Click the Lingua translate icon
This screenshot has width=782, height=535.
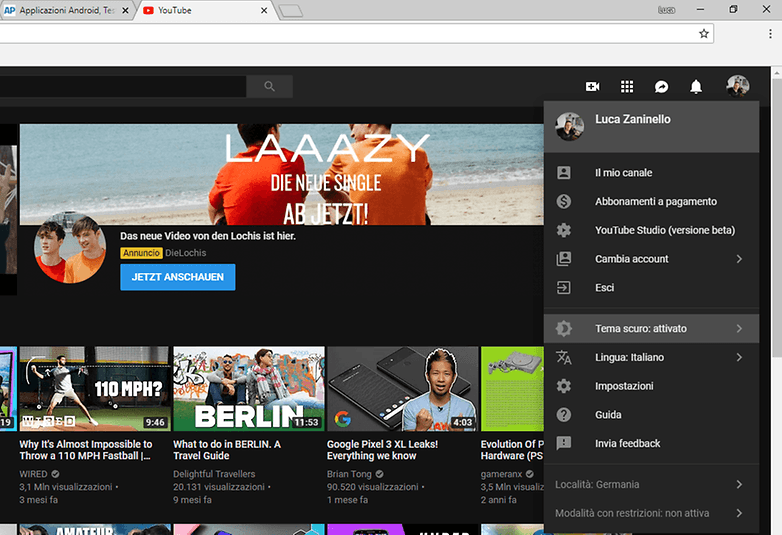(x=564, y=357)
